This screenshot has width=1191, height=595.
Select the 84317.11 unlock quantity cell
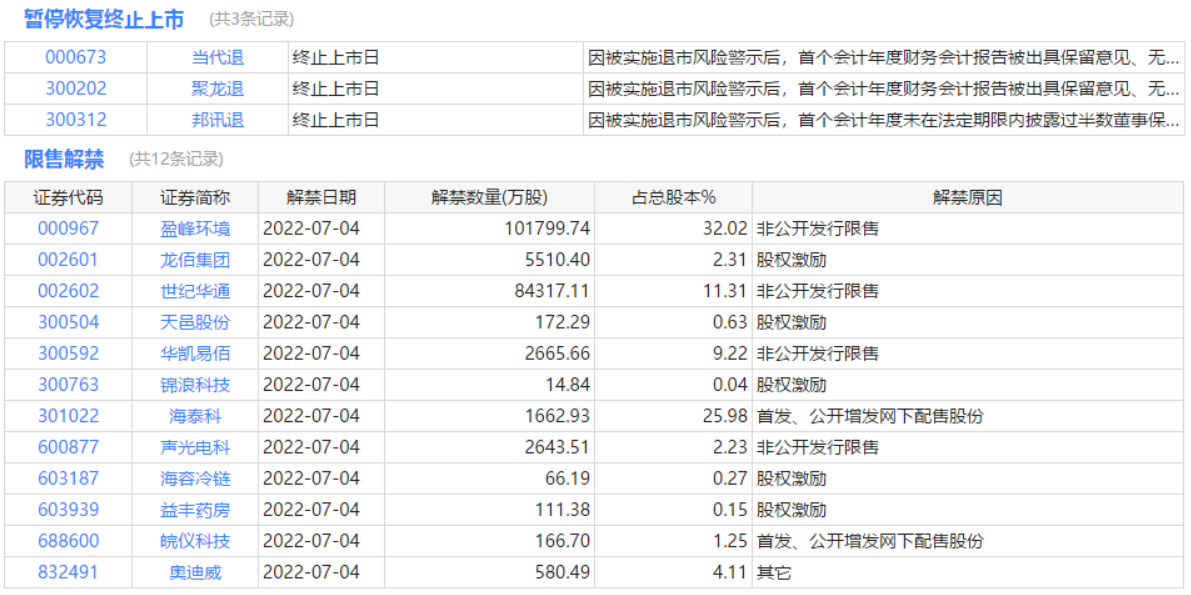click(489, 291)
